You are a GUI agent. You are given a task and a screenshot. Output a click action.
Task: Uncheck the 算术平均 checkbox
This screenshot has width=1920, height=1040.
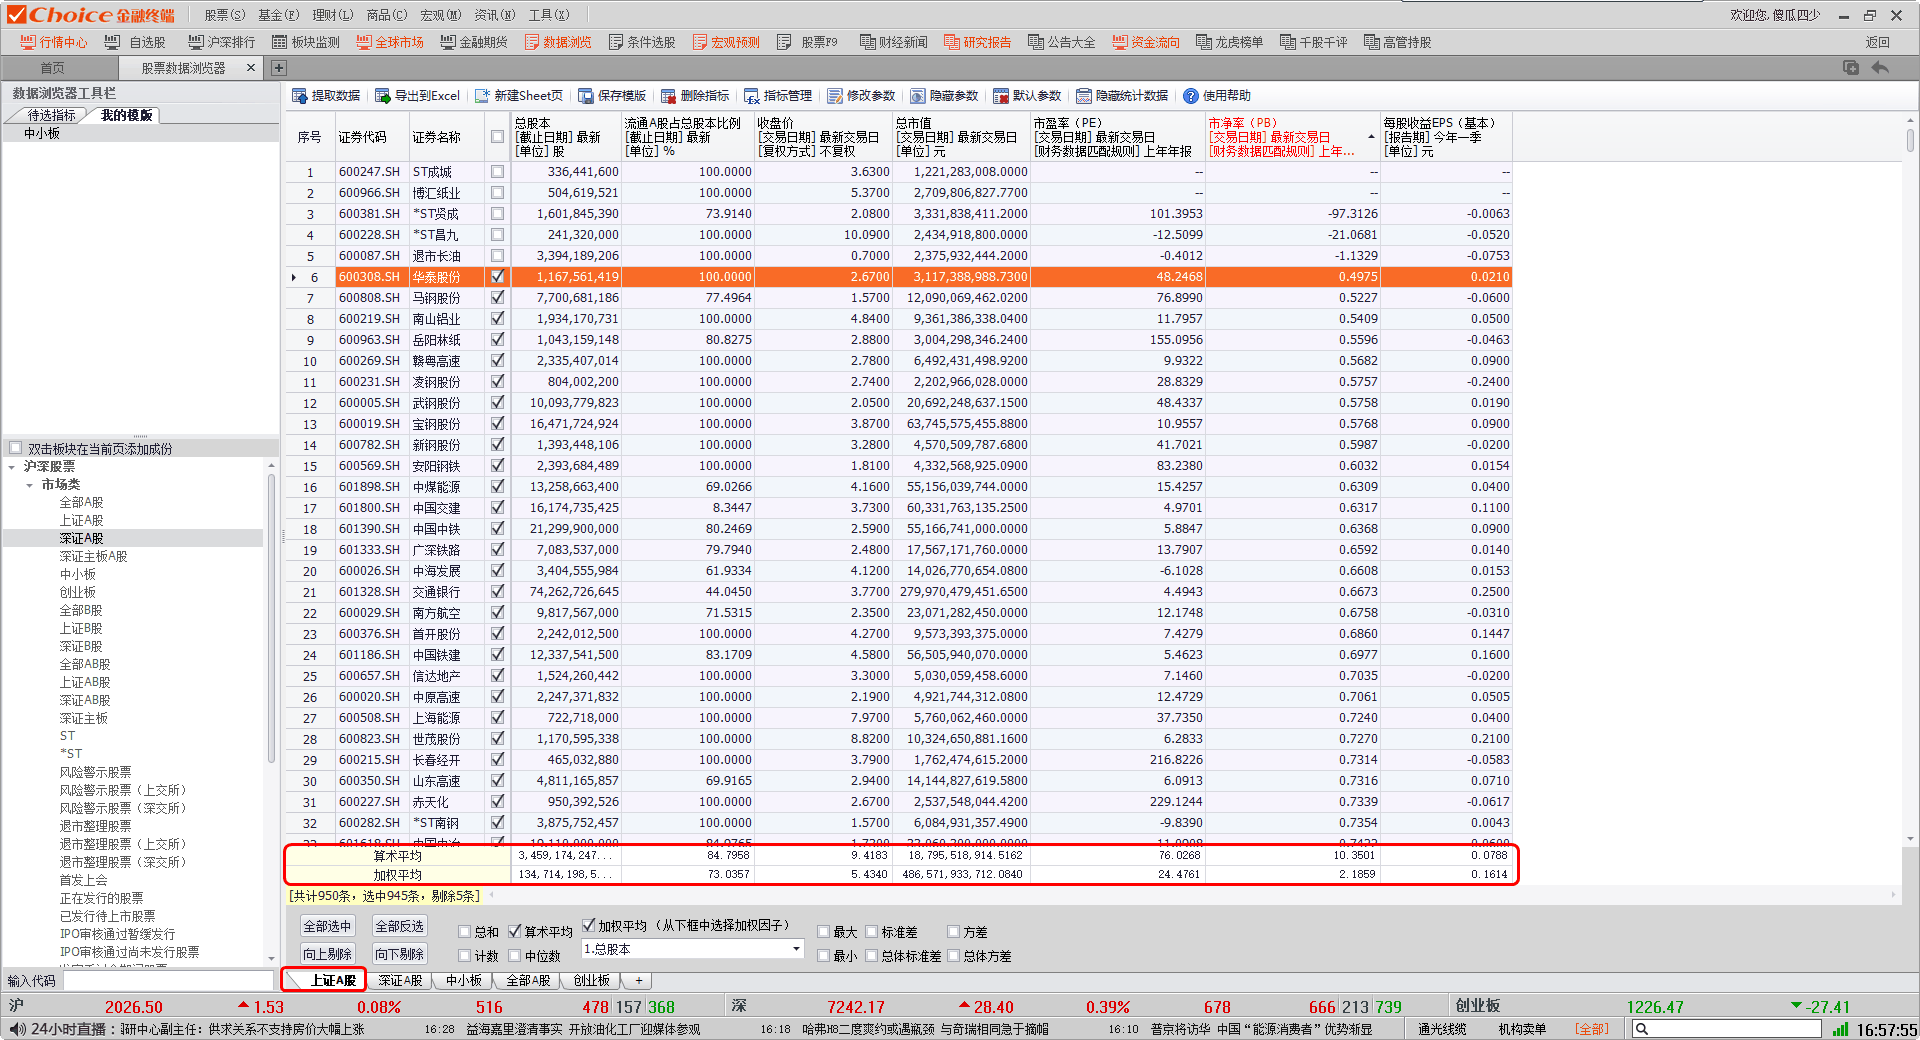click(x=515, y=932)
